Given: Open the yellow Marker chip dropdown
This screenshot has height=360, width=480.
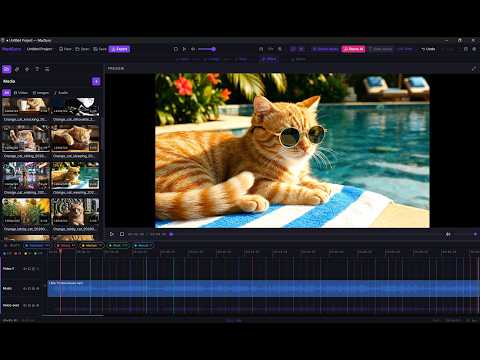Looking at the screenshot, I should click(x=92, y=245).
